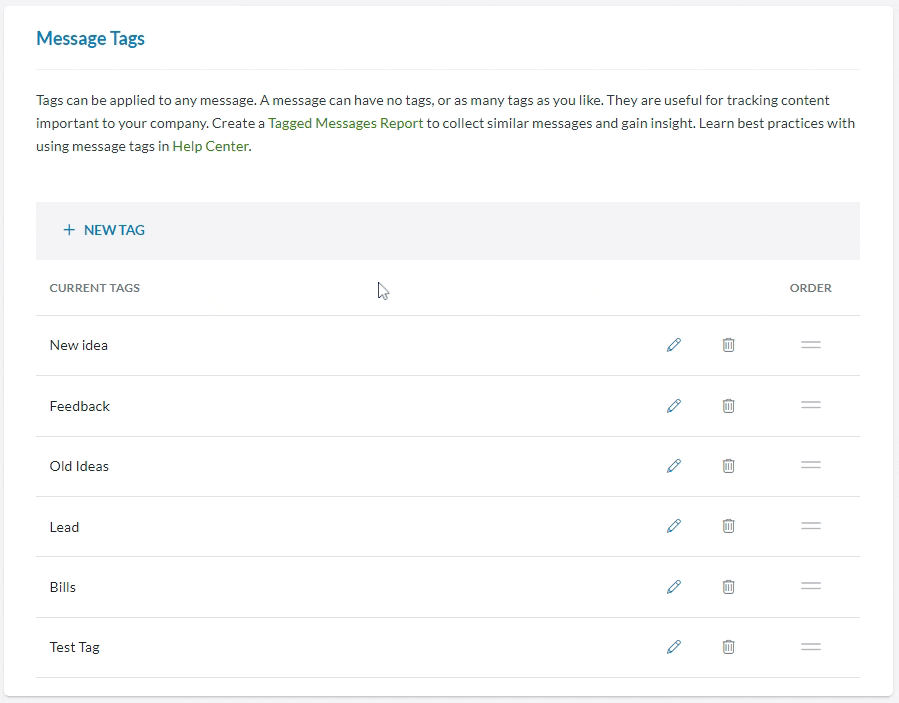Click the edit pencil icon for New idea
The image size is (899, 703).
coord(674,345)
